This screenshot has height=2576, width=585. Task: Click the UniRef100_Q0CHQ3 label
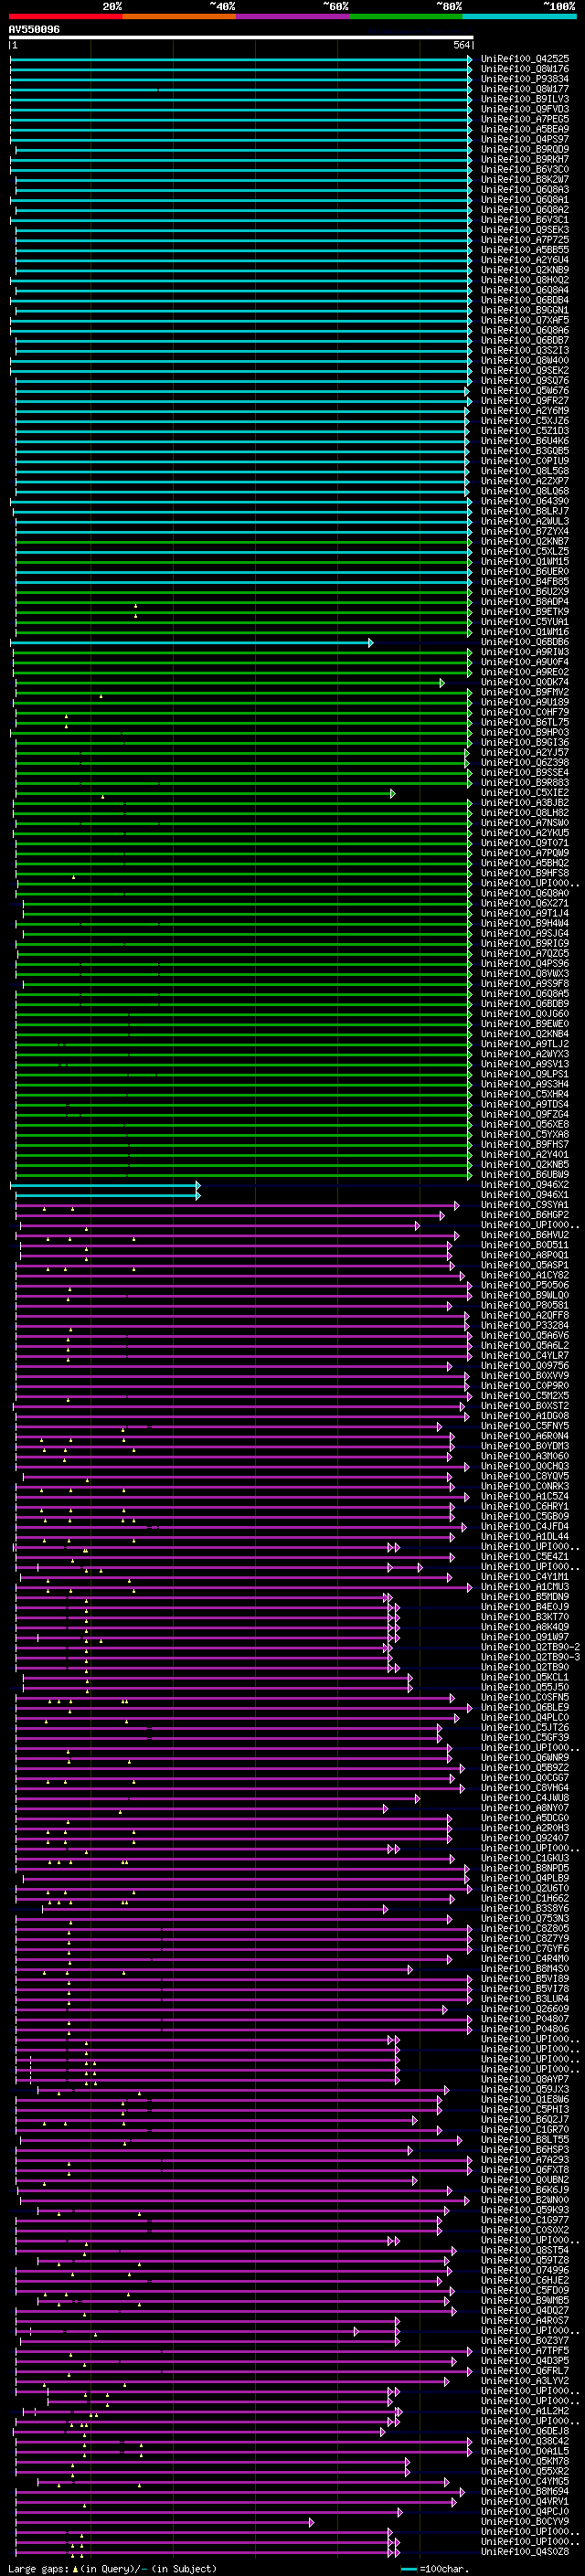tap(525, 1466)
